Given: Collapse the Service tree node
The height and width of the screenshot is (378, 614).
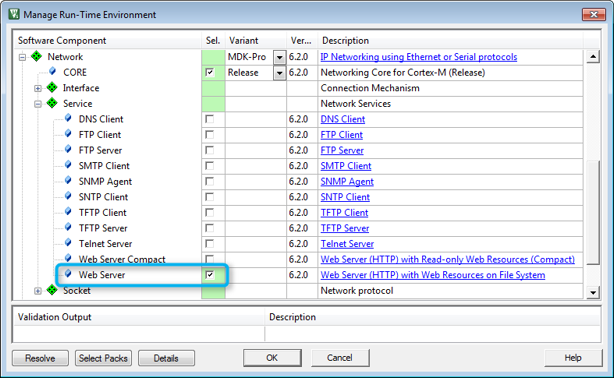Looking at the screenshot, I should [38, 104].
